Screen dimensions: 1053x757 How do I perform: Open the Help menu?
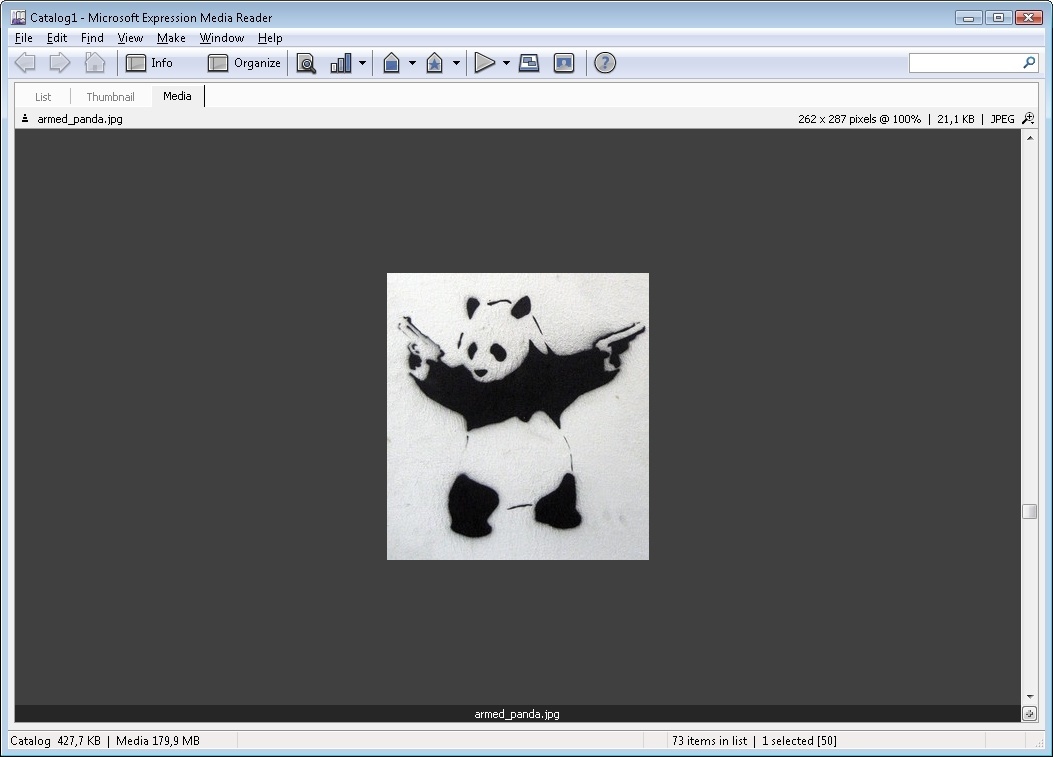coord(270,38)
